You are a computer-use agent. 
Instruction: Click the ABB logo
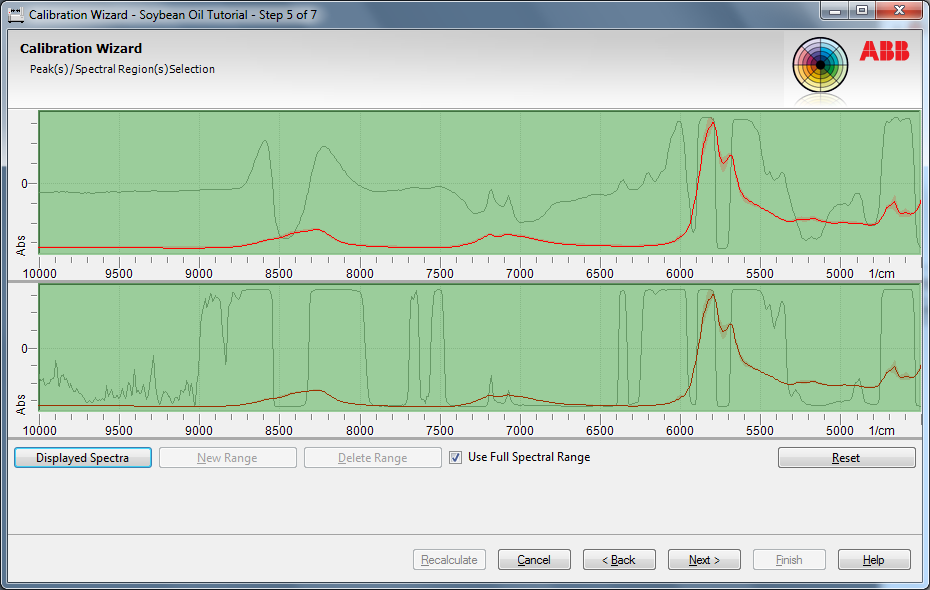click(884, 53)
